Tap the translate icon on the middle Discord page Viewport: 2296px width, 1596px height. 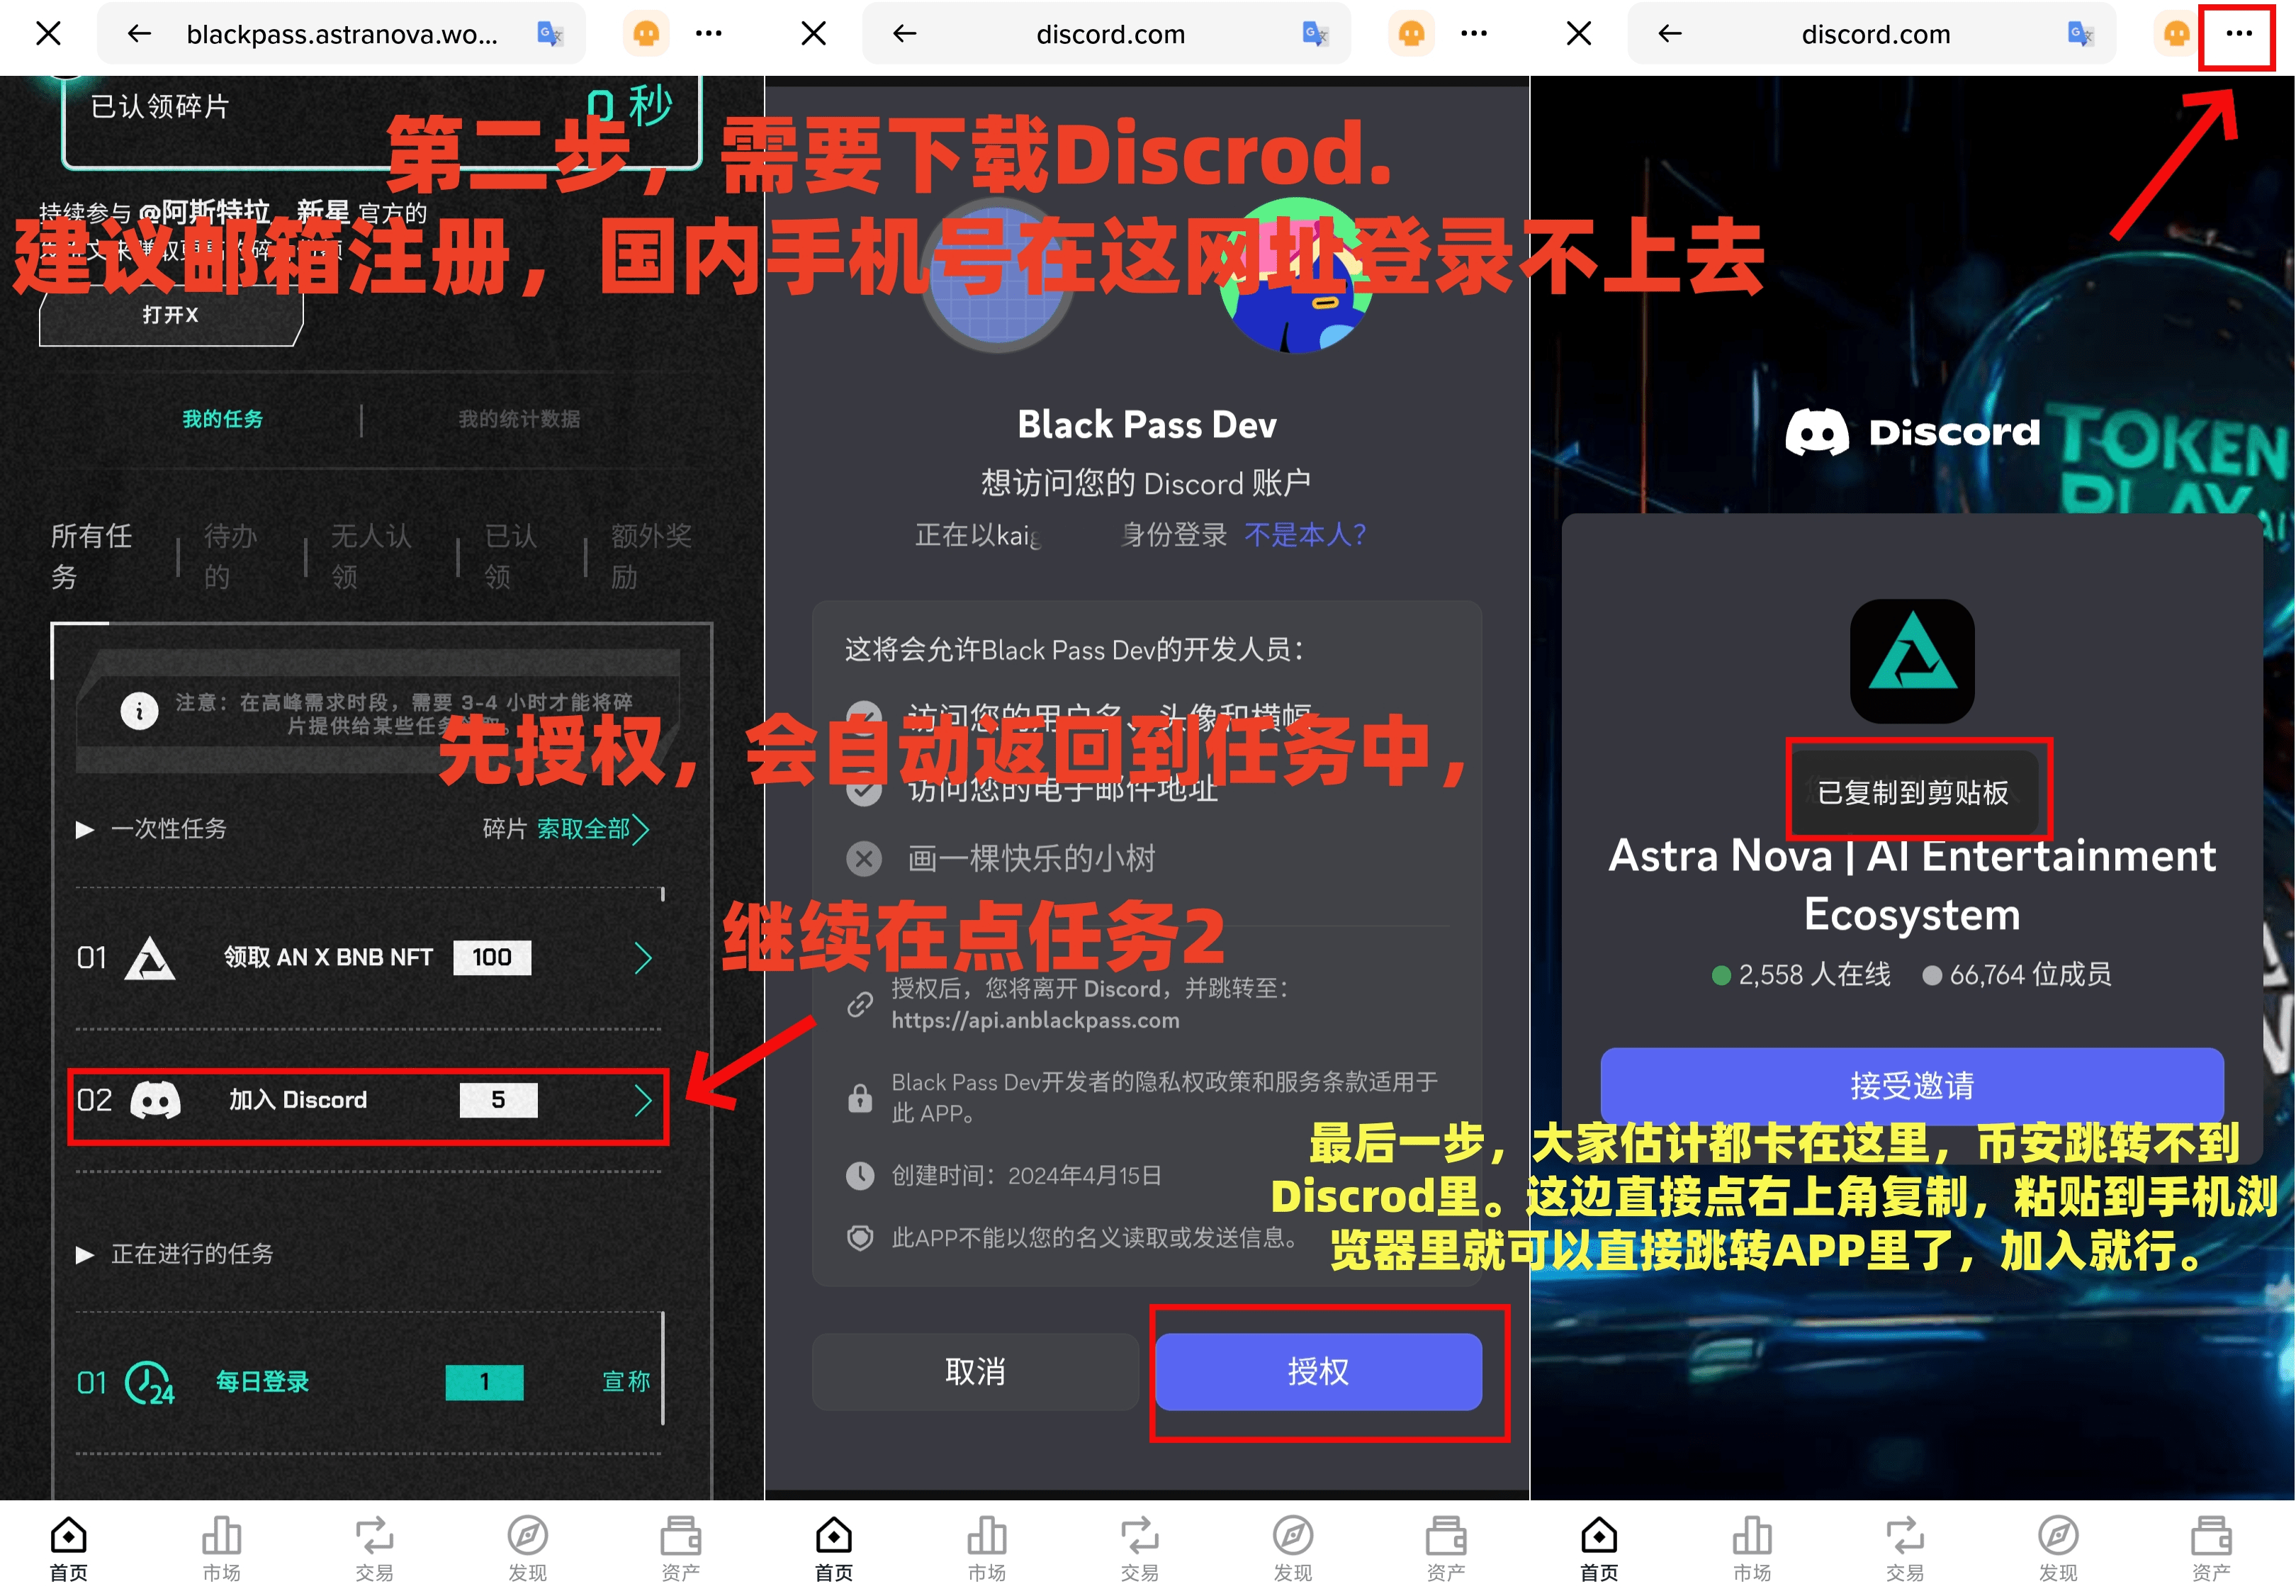[1315, 34]
